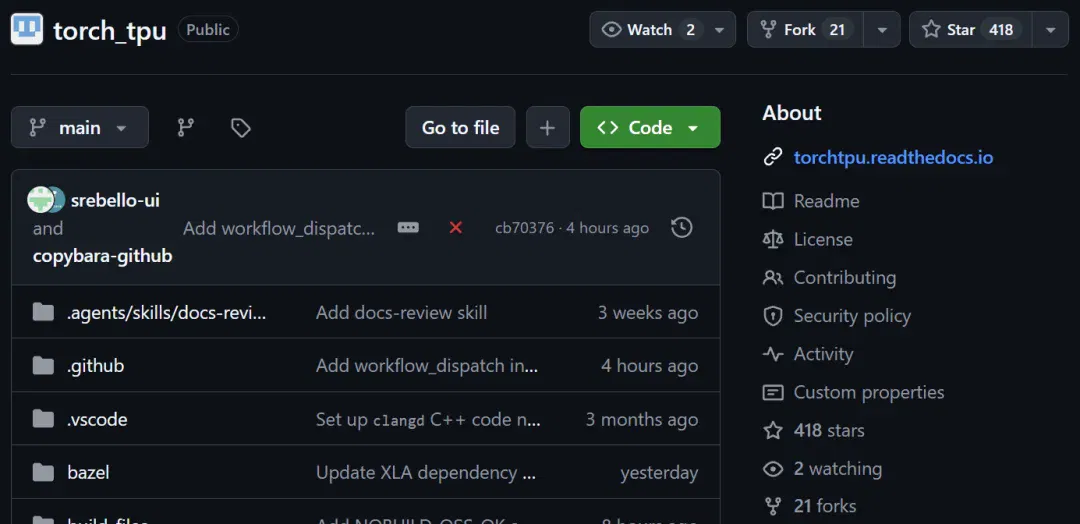This screenshot has width=1080, height=524.
Task: Open the torch_tpu repository name link
Action: (x=110, y=30)
